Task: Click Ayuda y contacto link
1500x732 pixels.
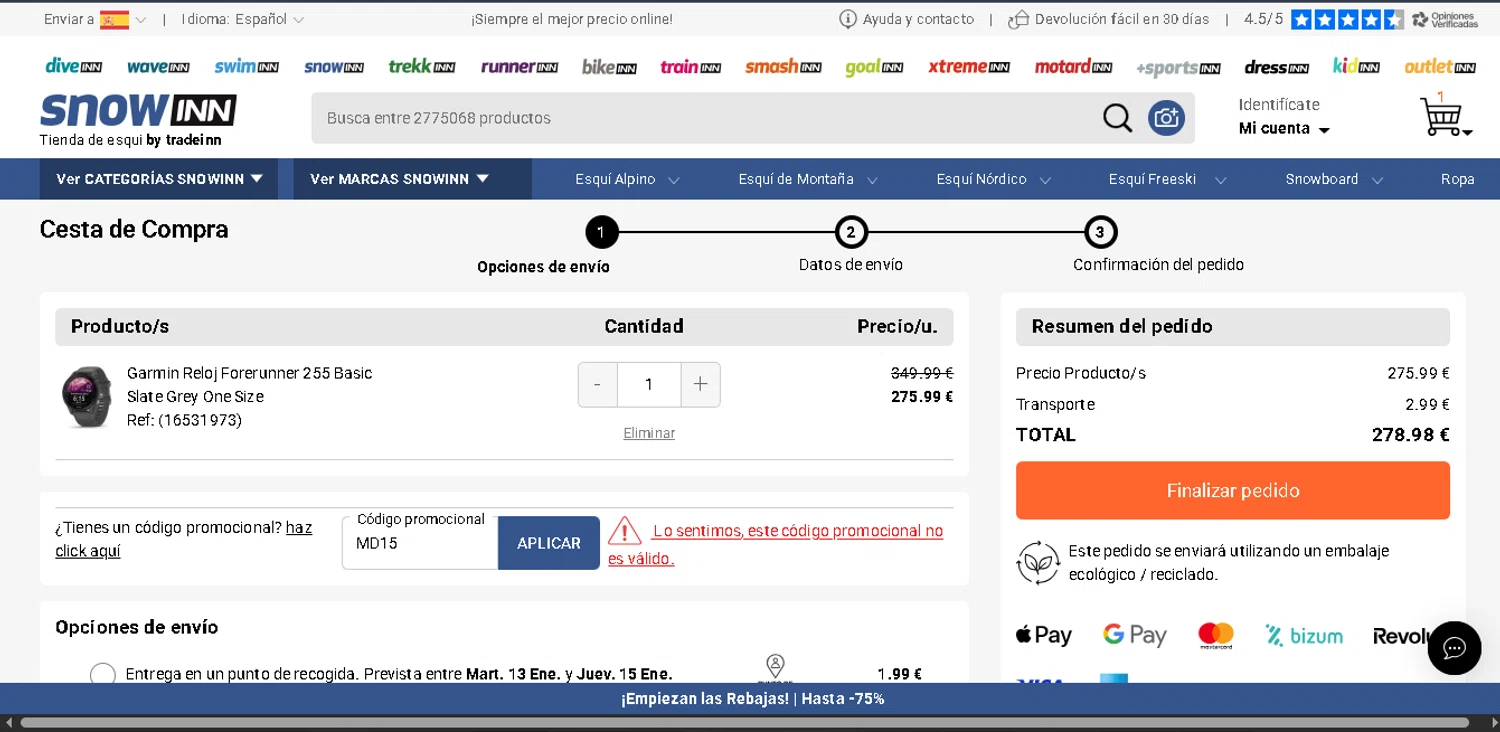Action: [x=906, y=19]
